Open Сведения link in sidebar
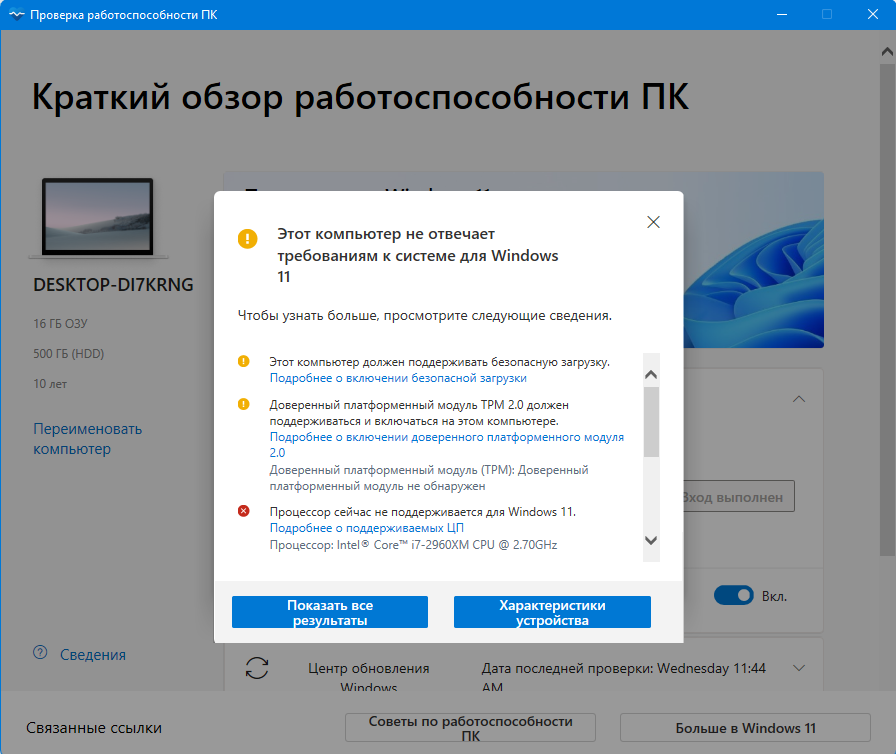This screenshot has width=896, height=754. (93, 655)
